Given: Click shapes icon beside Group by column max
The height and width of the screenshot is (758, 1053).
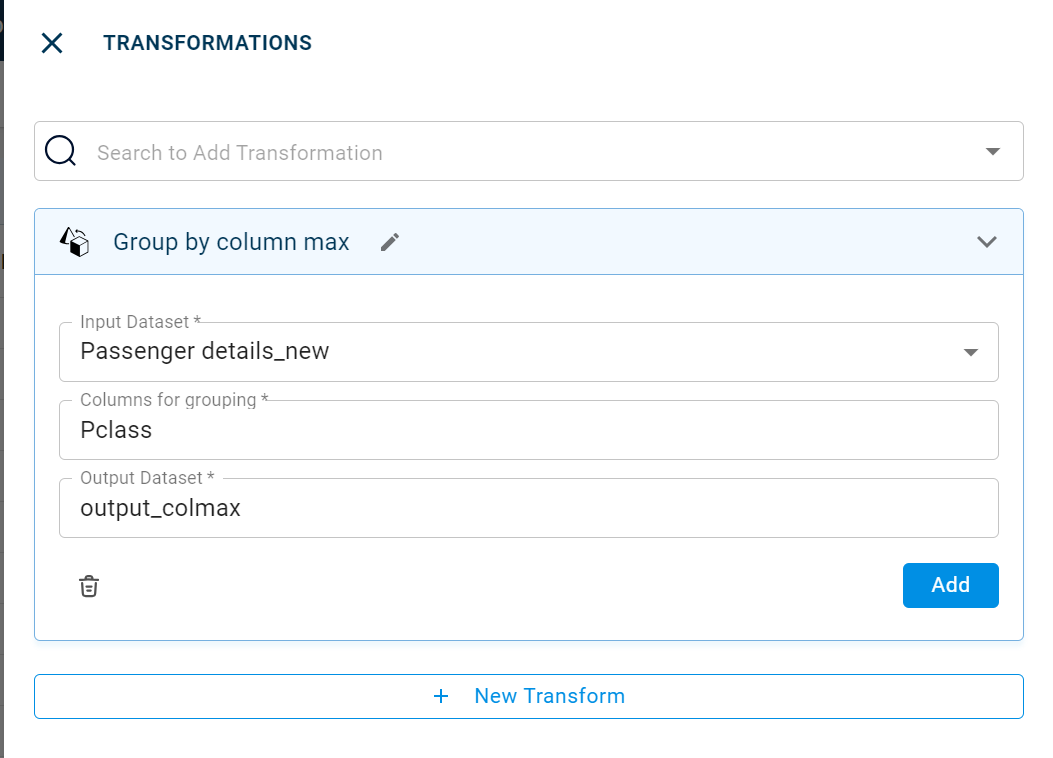Looking at the screenshot, I should pyautogui.click(x=75, y=242).
